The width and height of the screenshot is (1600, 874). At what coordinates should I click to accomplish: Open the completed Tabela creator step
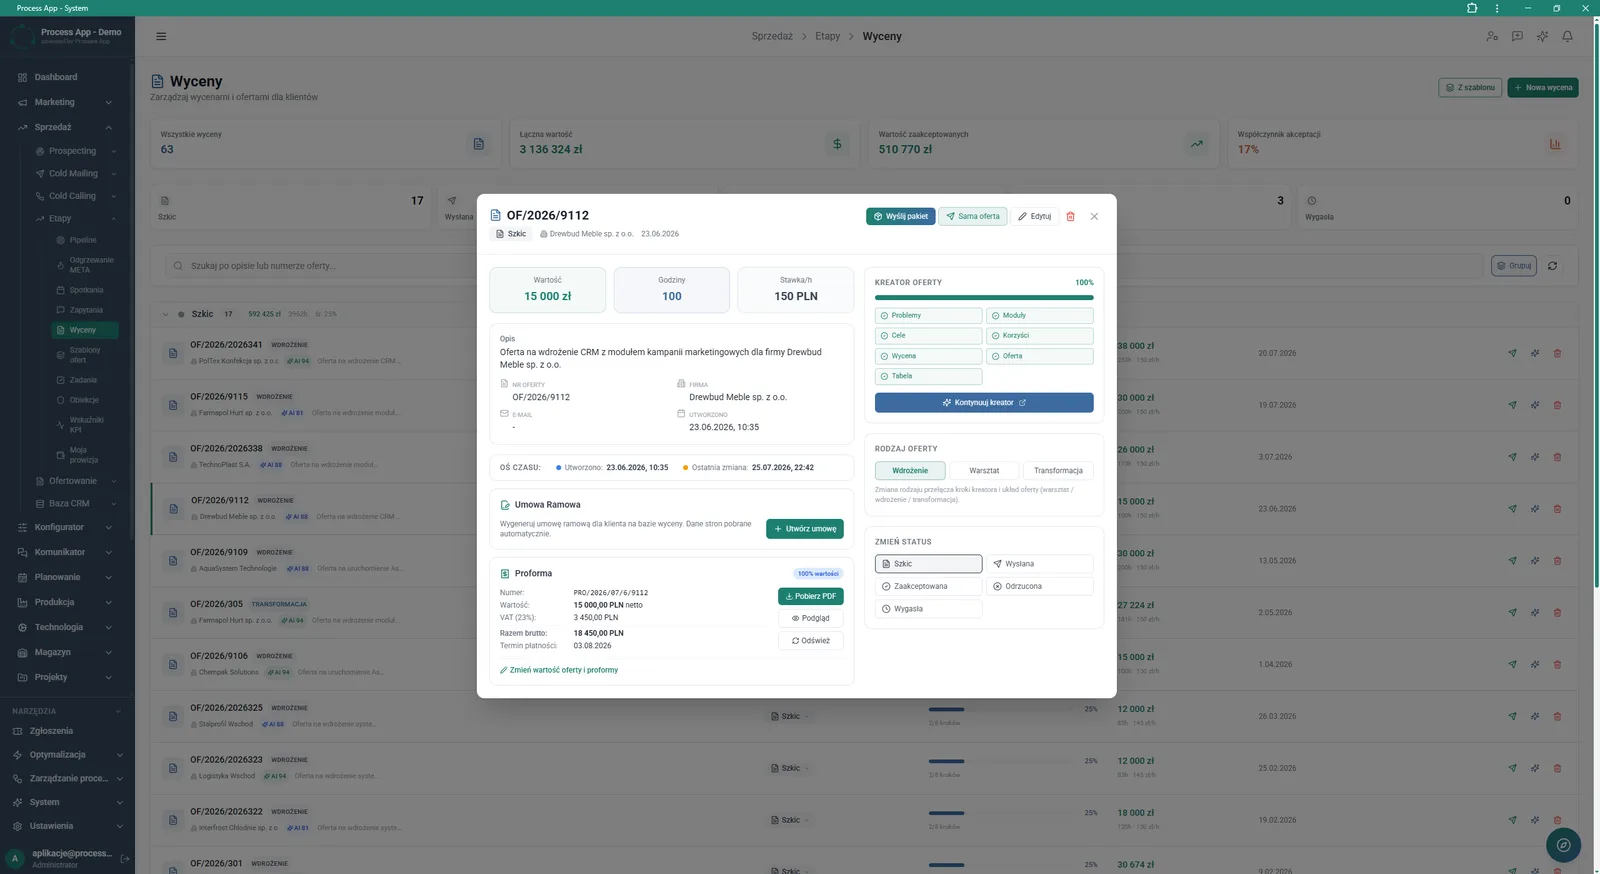[x=928, y=376]
